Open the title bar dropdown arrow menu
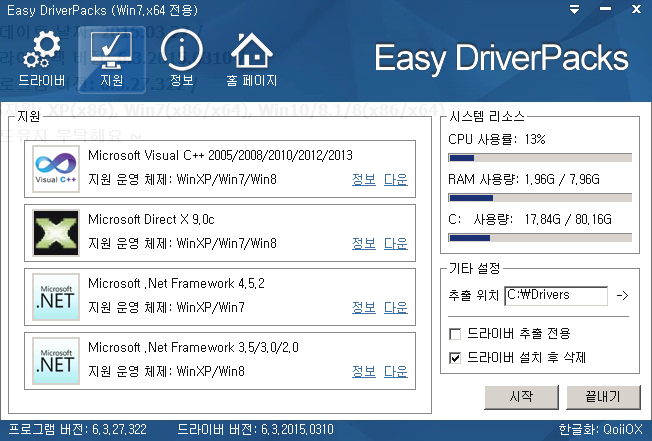652x441 pixels. point(575,10)
